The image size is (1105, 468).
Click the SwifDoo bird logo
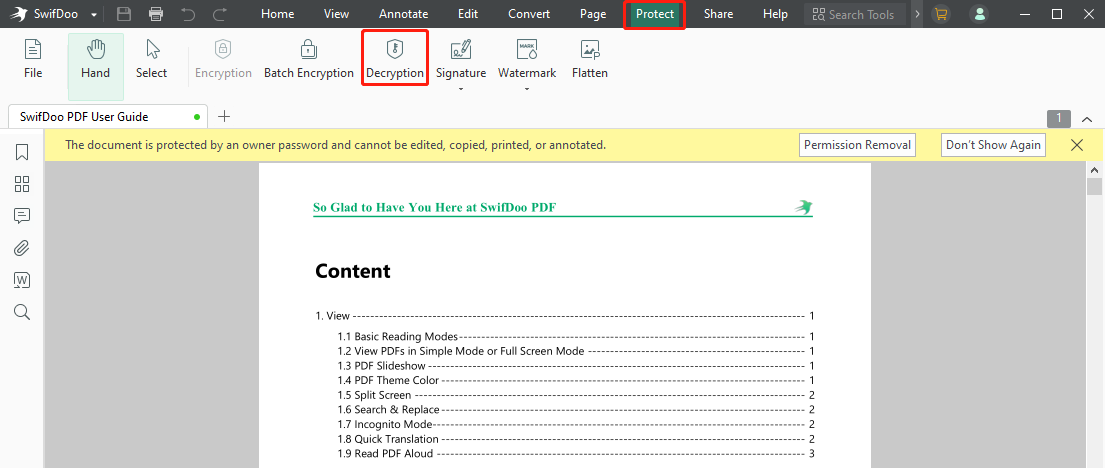19,14
